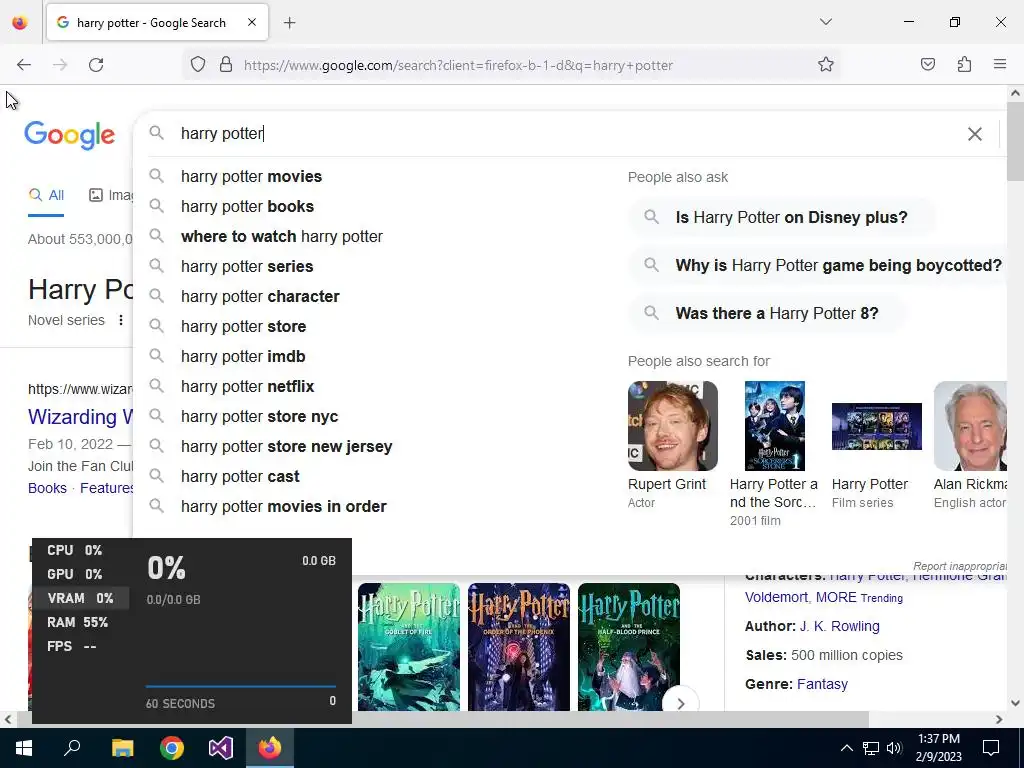Open the Order of the Phoenix book cover
This screenshot has width=1024, height=768.
point(519,647)
